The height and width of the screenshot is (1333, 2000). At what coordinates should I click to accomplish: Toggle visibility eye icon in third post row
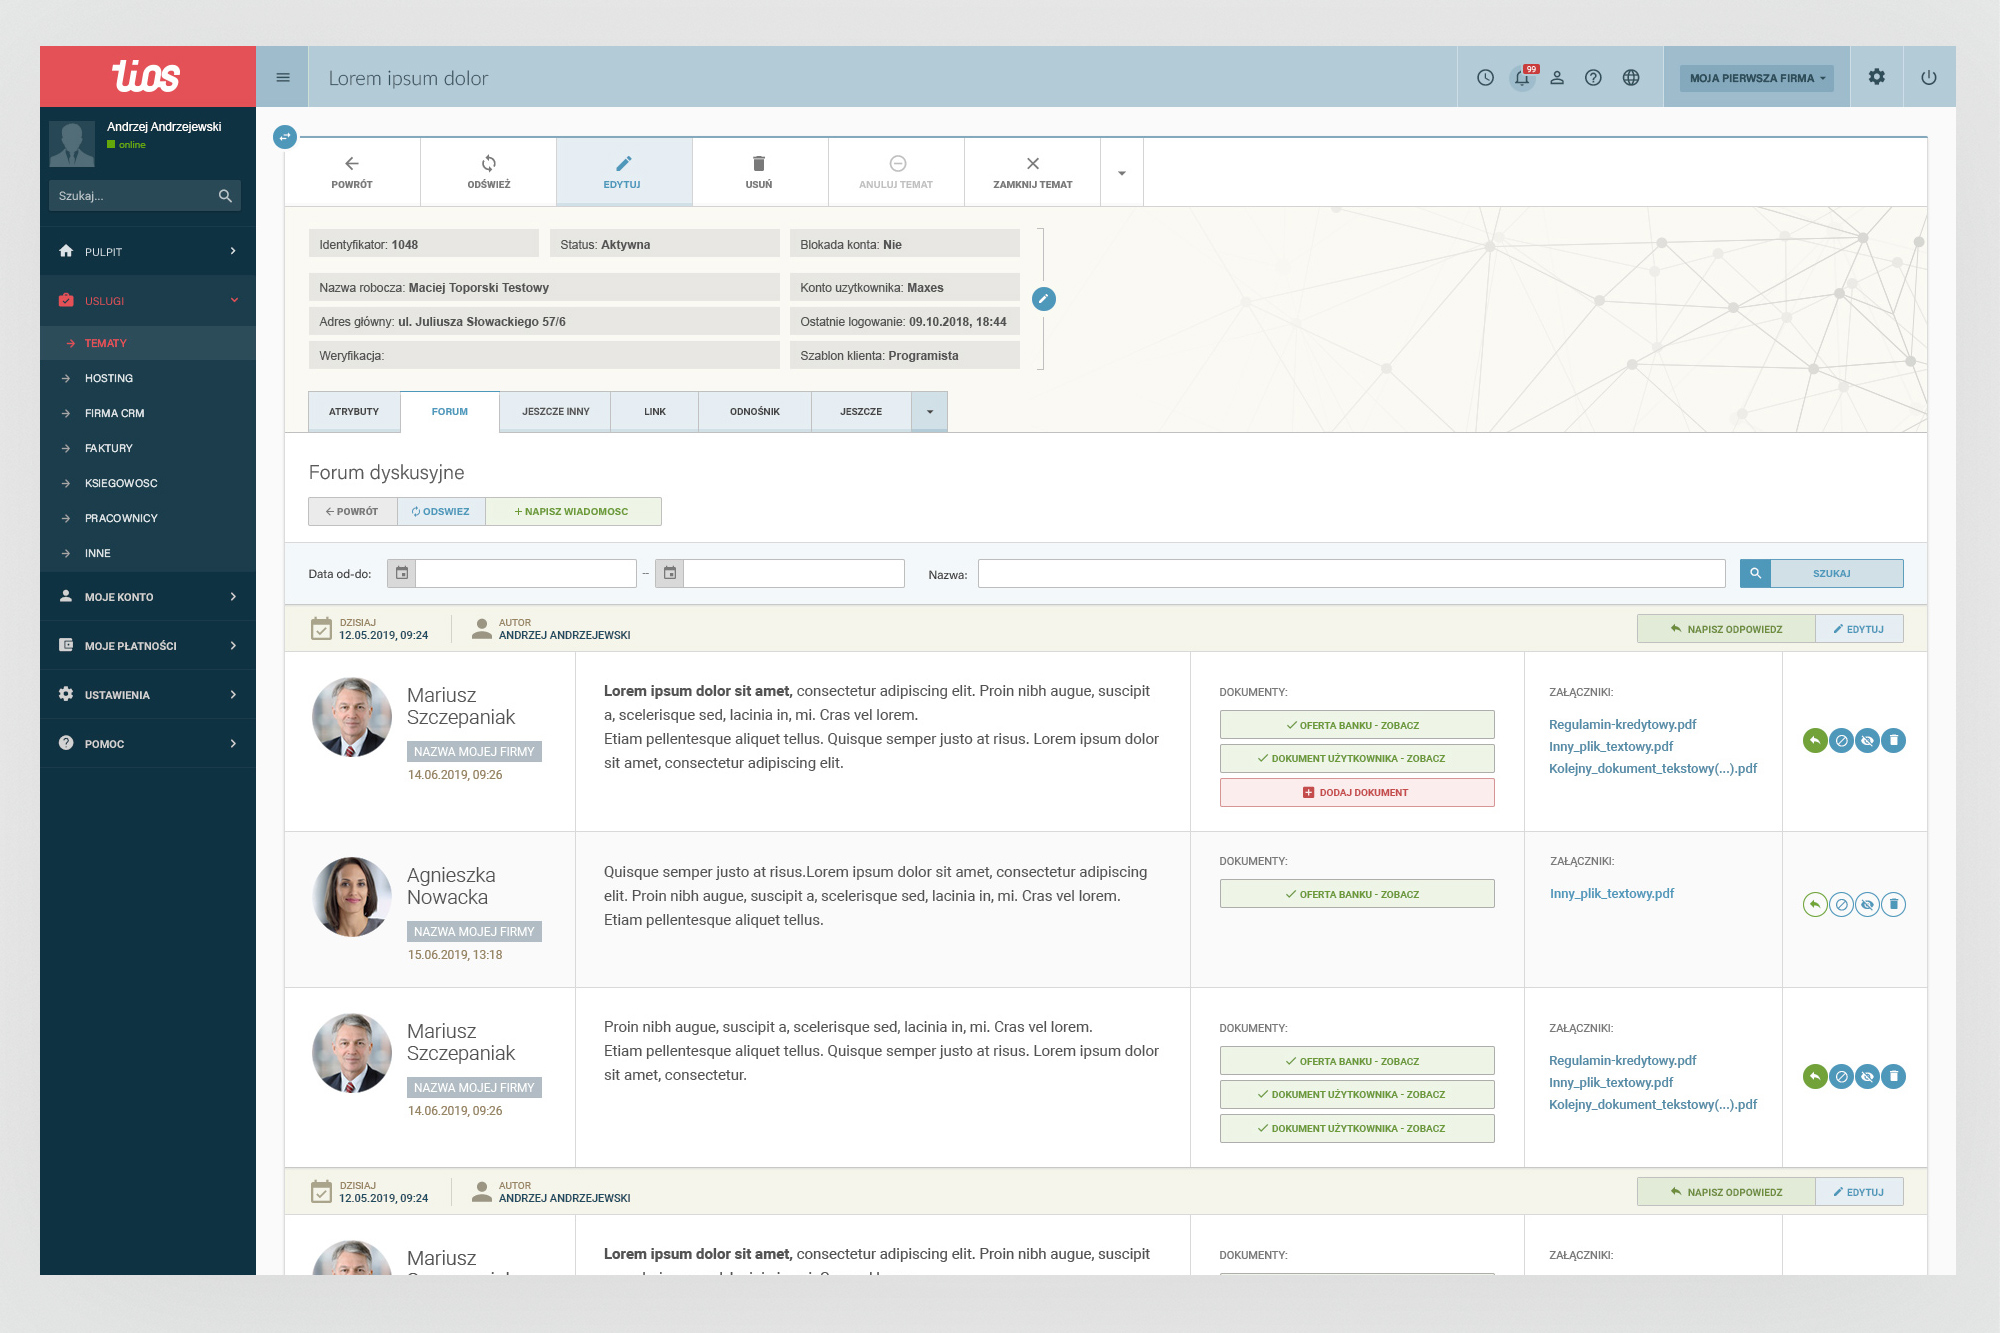point(1867,1077)
